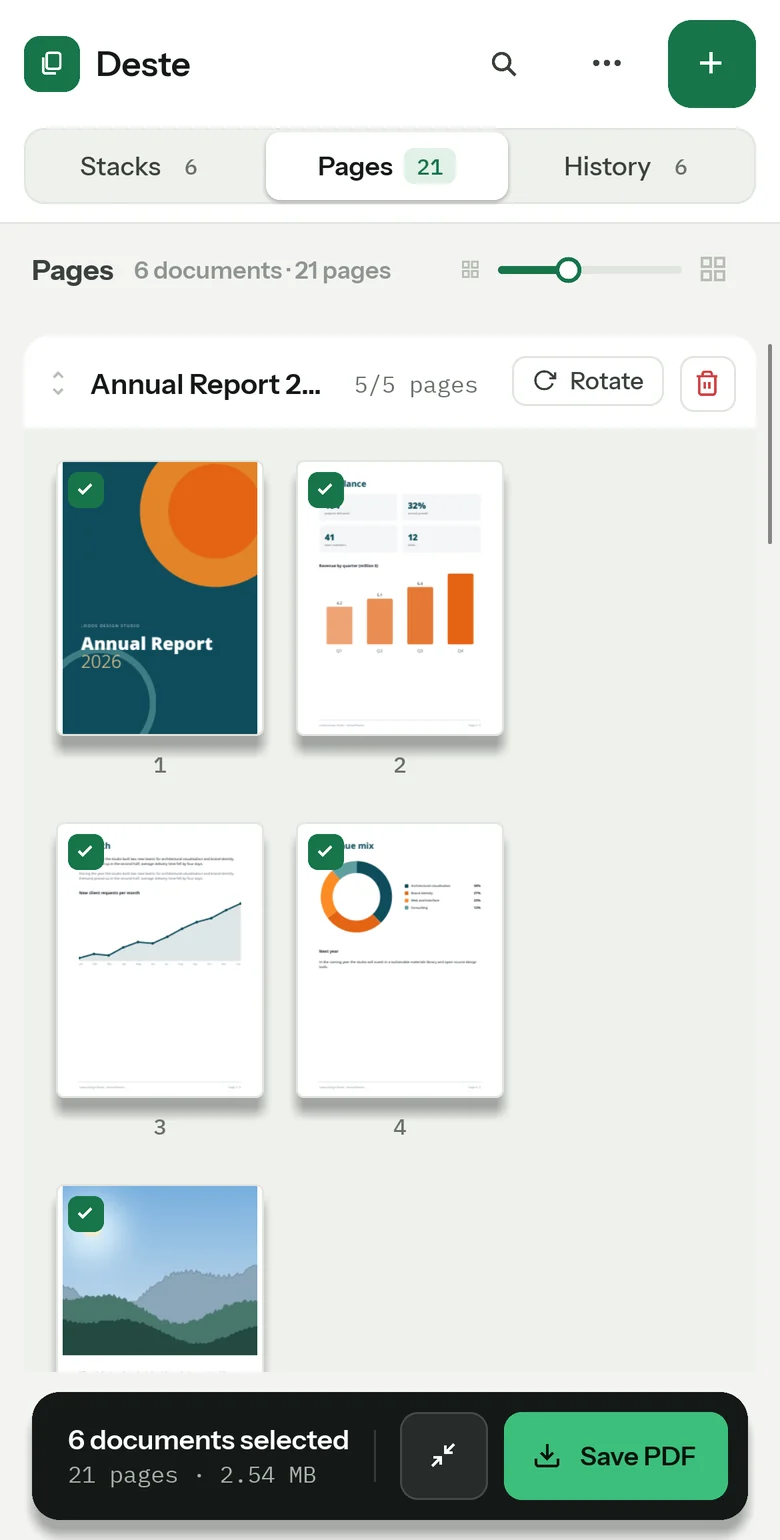The image size is (780, 1540).
Task: Click the "5/5 pages" count text
Action: tap(416, 385)
